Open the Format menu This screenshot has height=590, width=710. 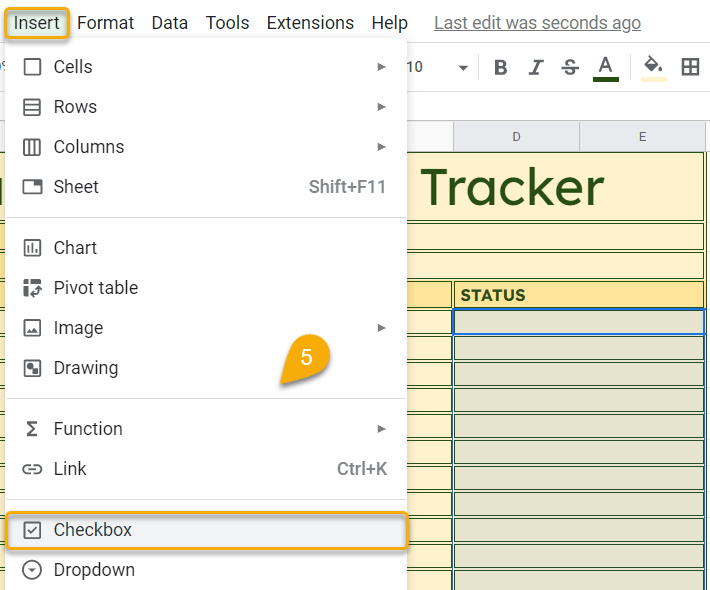(105, 23)
